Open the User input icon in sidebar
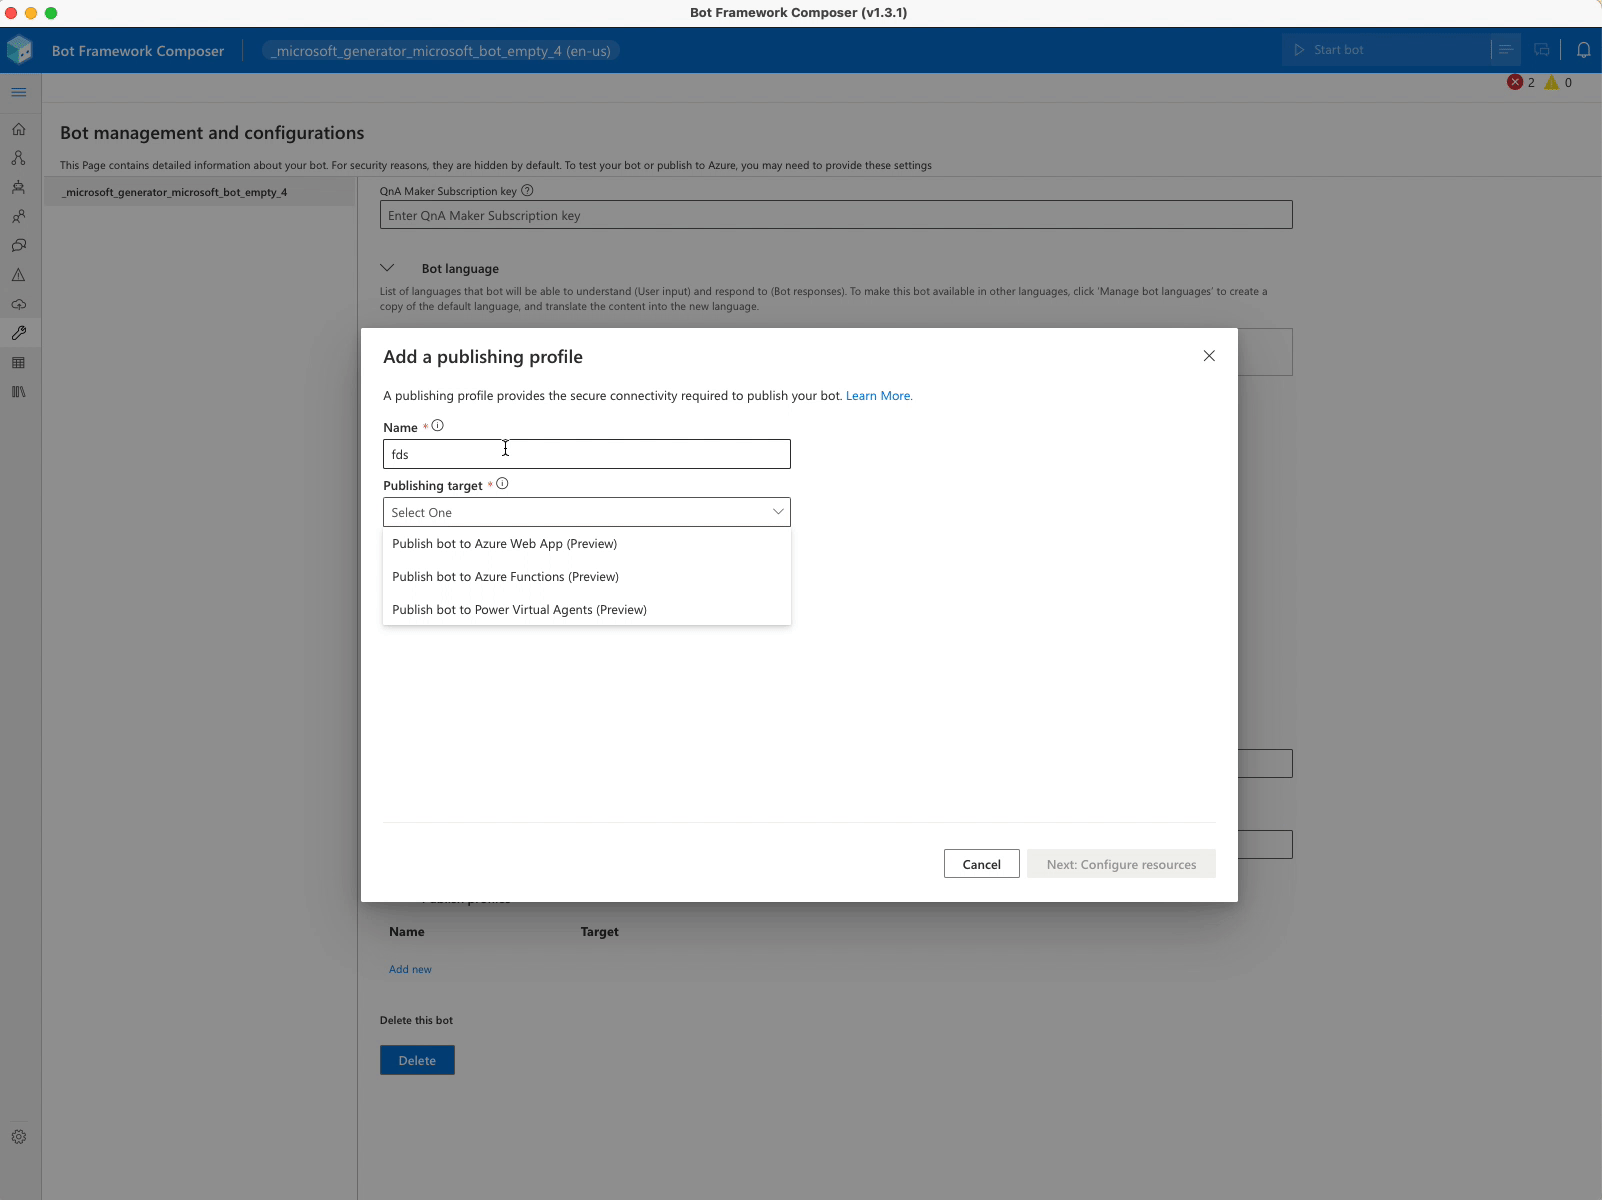 pos(19,216)
